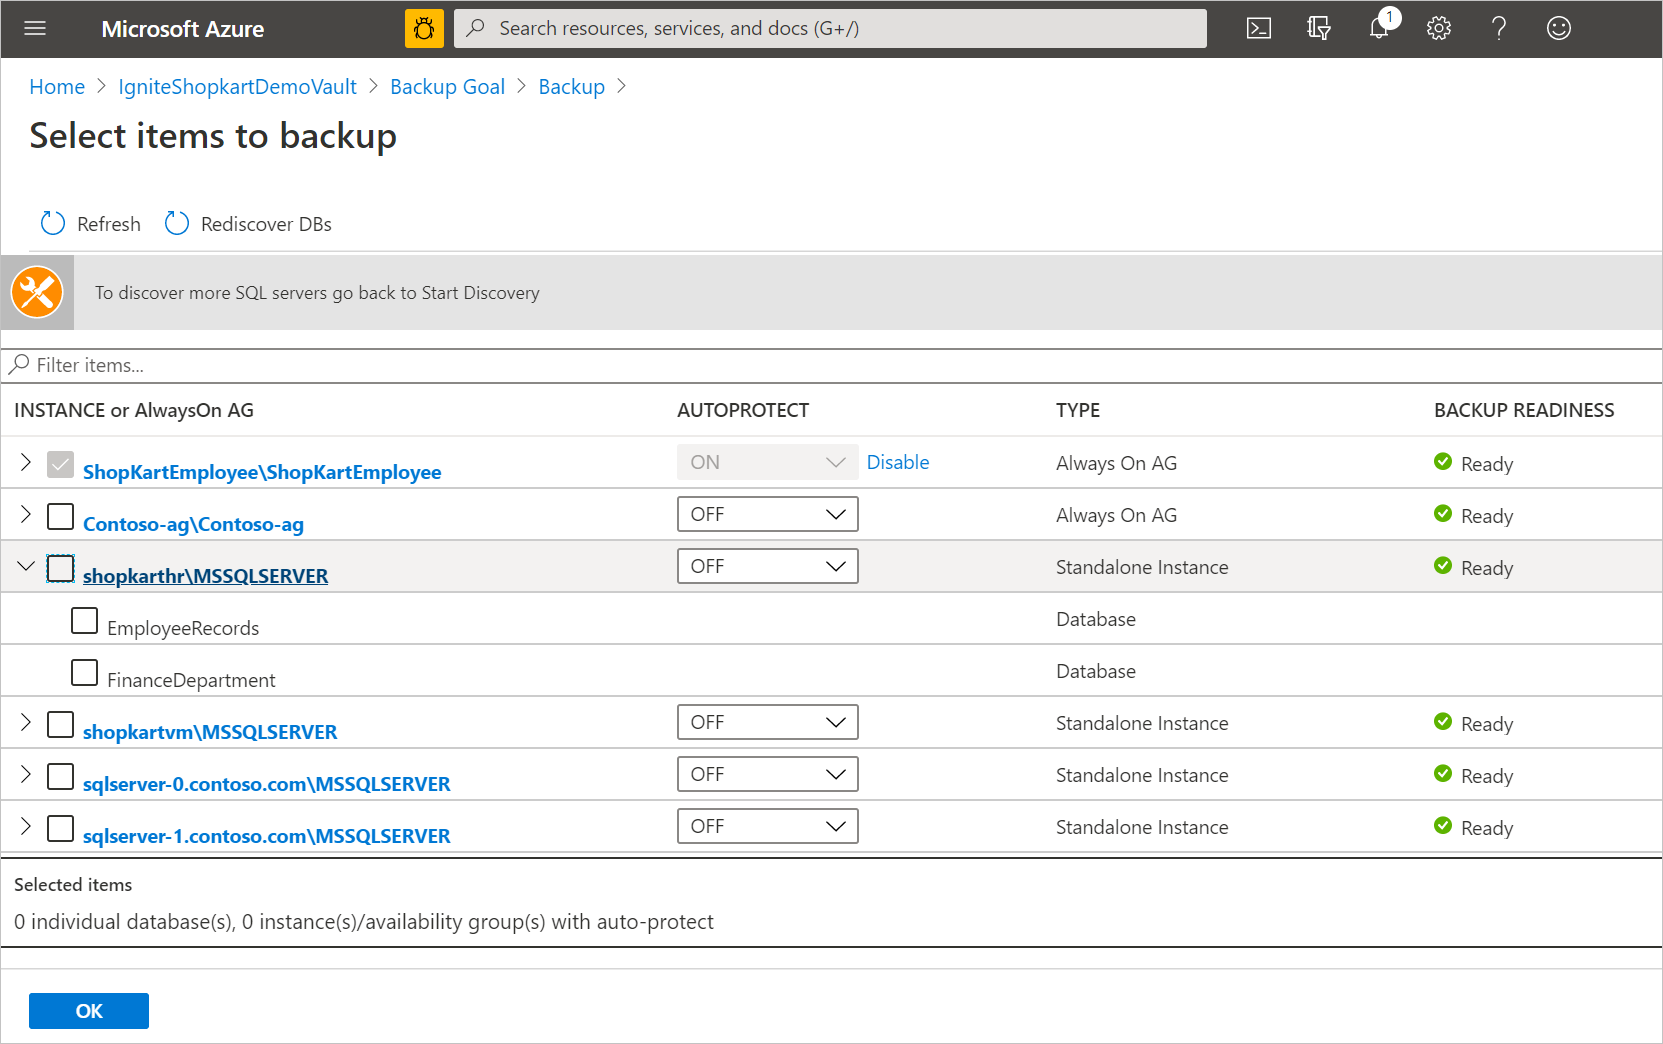1663x1044 pixels.
Task: Open the help menu
Action: (x=1499, y=28)
